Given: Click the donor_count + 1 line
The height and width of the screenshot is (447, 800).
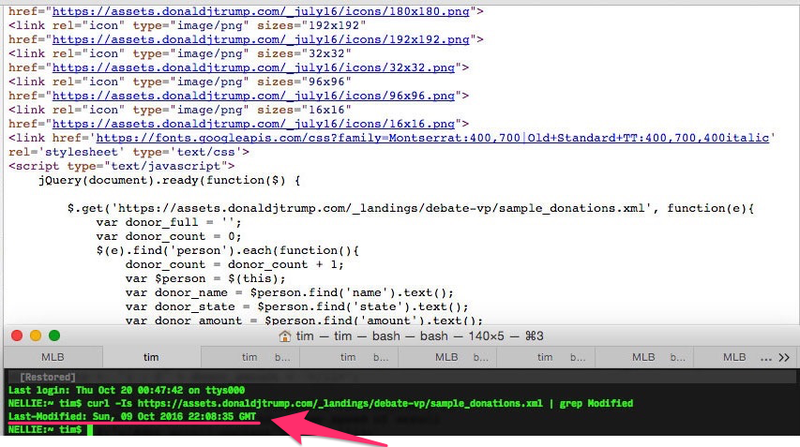Looking at the screenshot, I should click(x=235, y=264).
